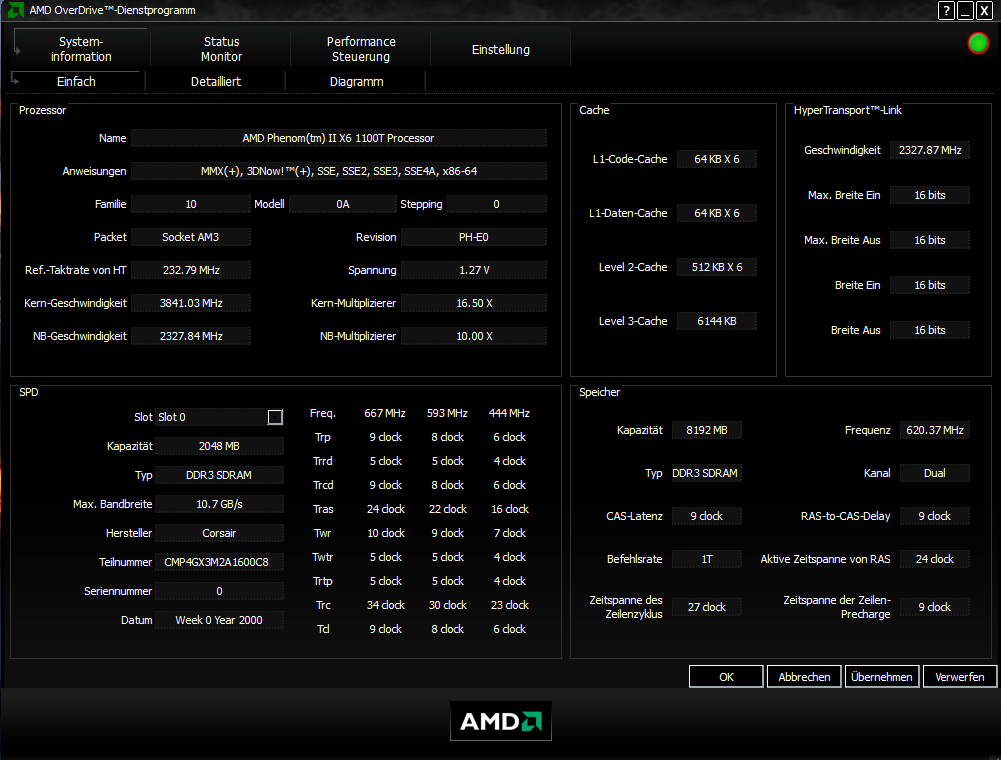This screenshot has height=760, width=1001.
Task: Open the help question mark button
Action: (946, 10)
